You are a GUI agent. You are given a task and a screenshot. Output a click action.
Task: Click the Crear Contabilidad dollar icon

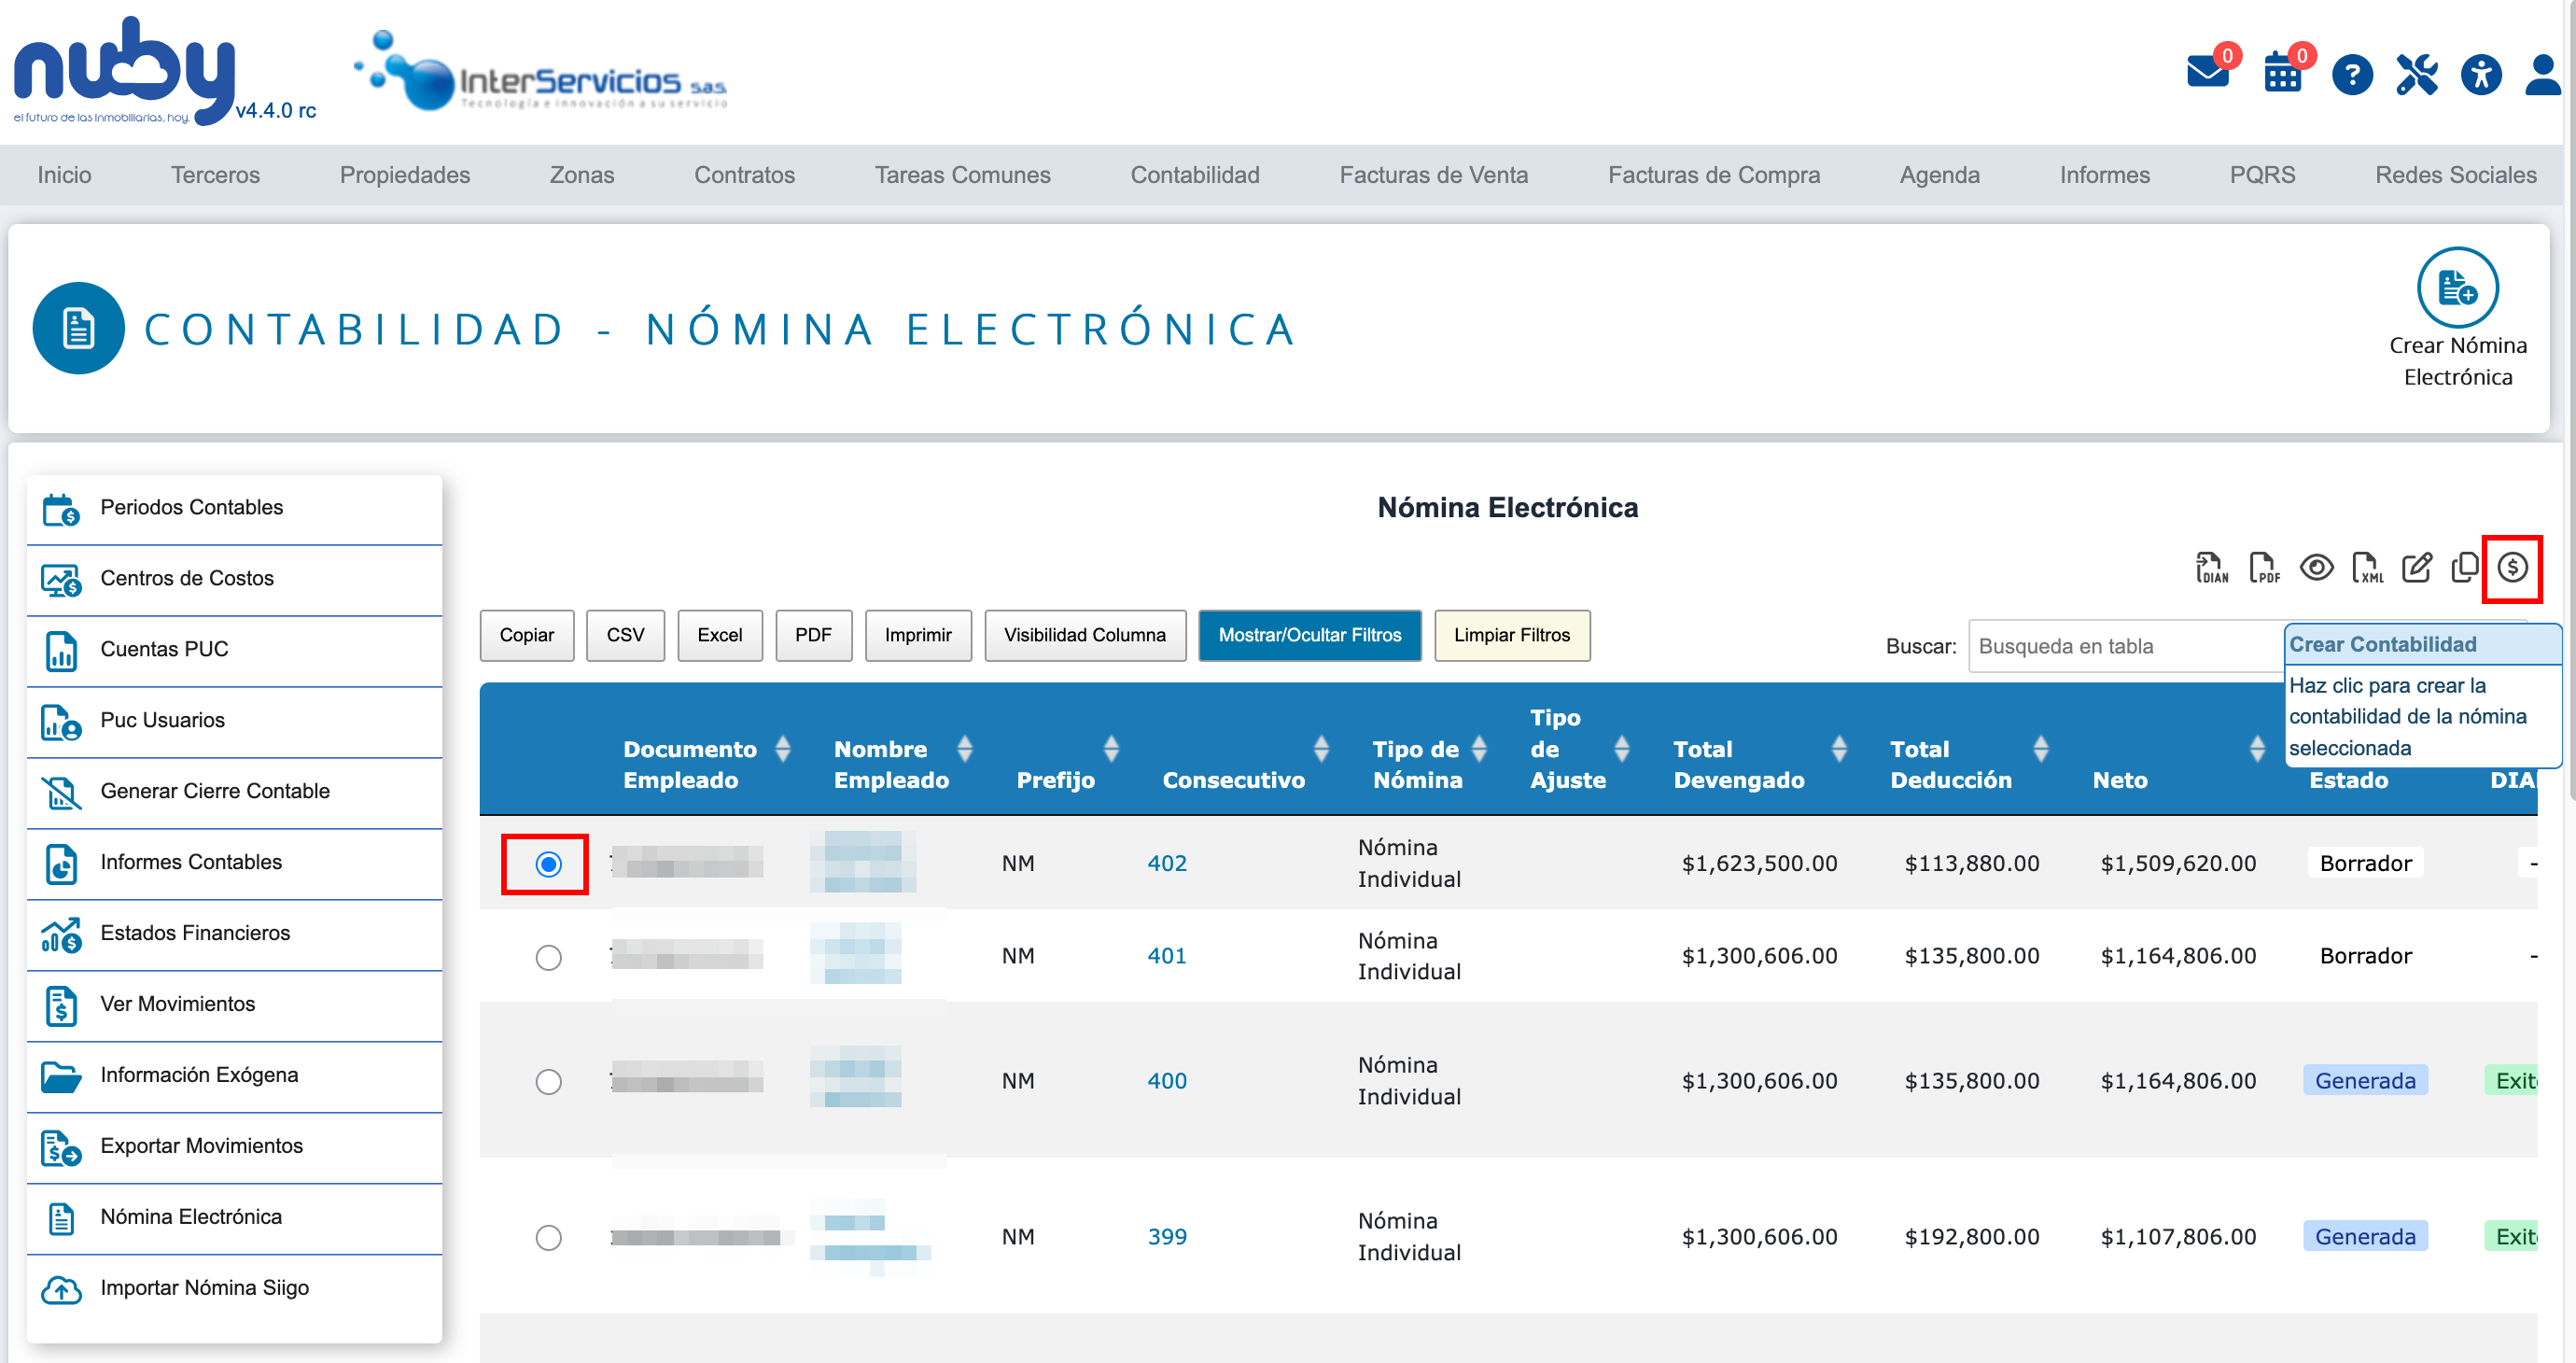coord(2511,568)
